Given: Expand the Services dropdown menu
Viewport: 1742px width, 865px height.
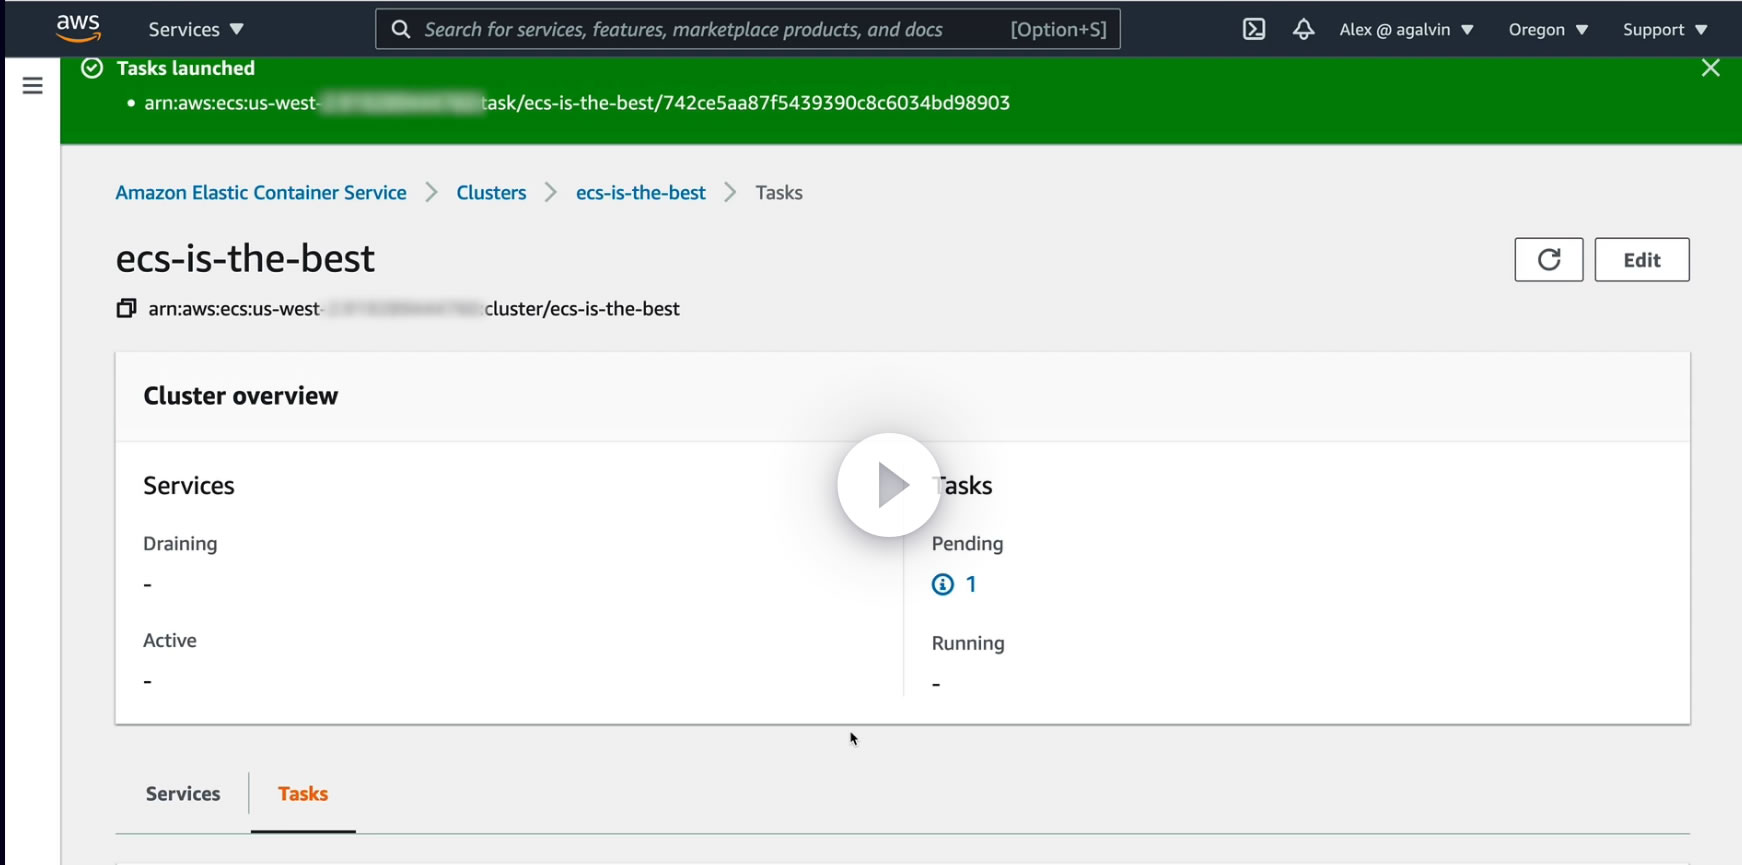Looking at the screenshot, I should click(x=196, y=29).
